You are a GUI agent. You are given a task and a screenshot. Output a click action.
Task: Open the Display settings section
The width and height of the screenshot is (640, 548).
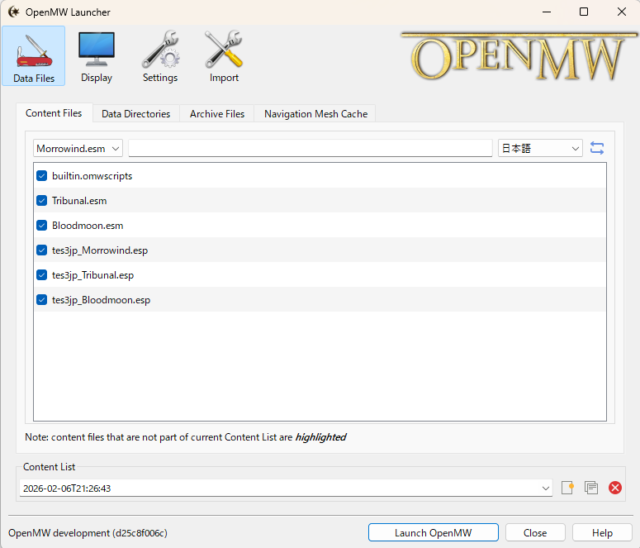(96, 56)
